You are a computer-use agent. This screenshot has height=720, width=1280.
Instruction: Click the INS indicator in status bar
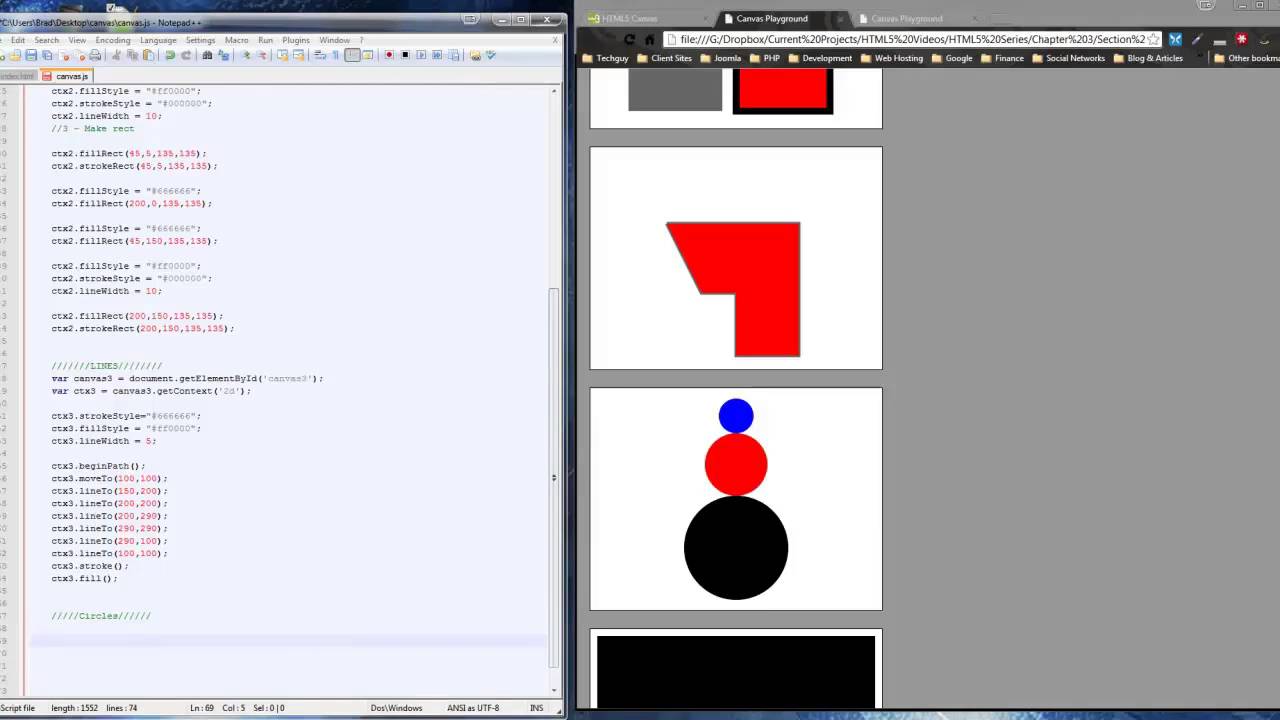coord(536,708)
